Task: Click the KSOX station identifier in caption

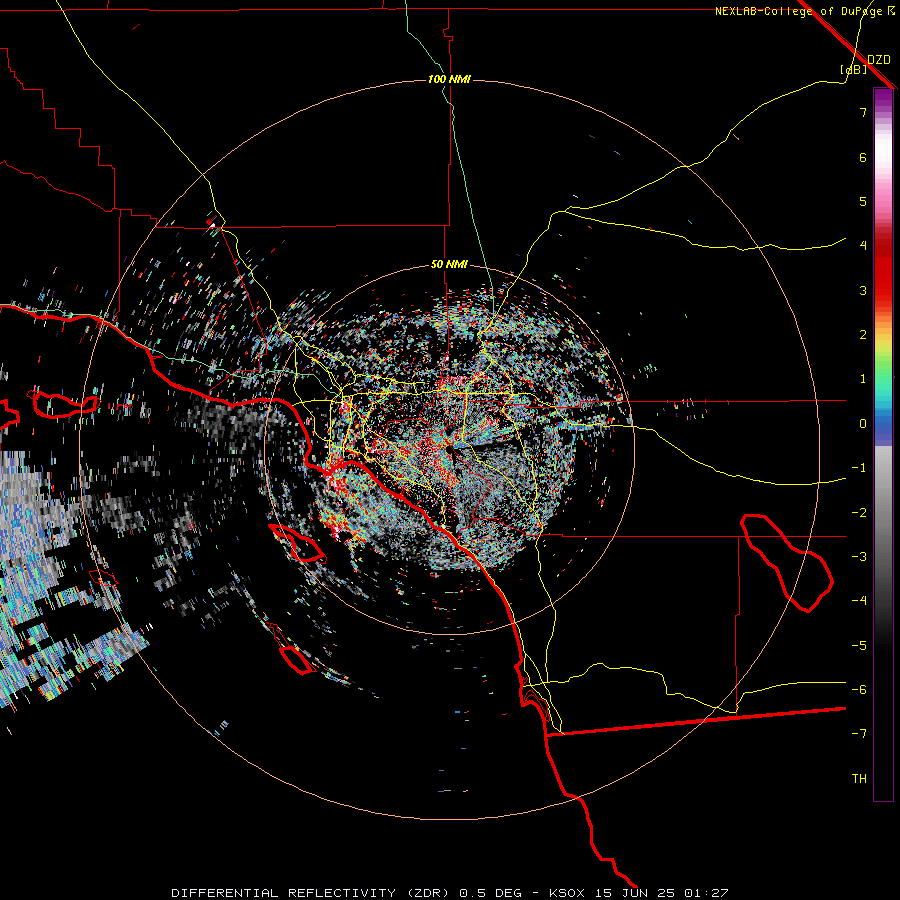Action: click(567, 893)
